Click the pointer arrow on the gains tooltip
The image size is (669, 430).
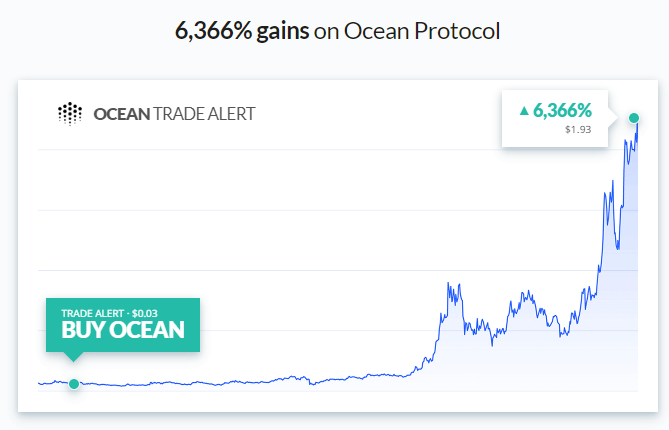tap(613, 118)
